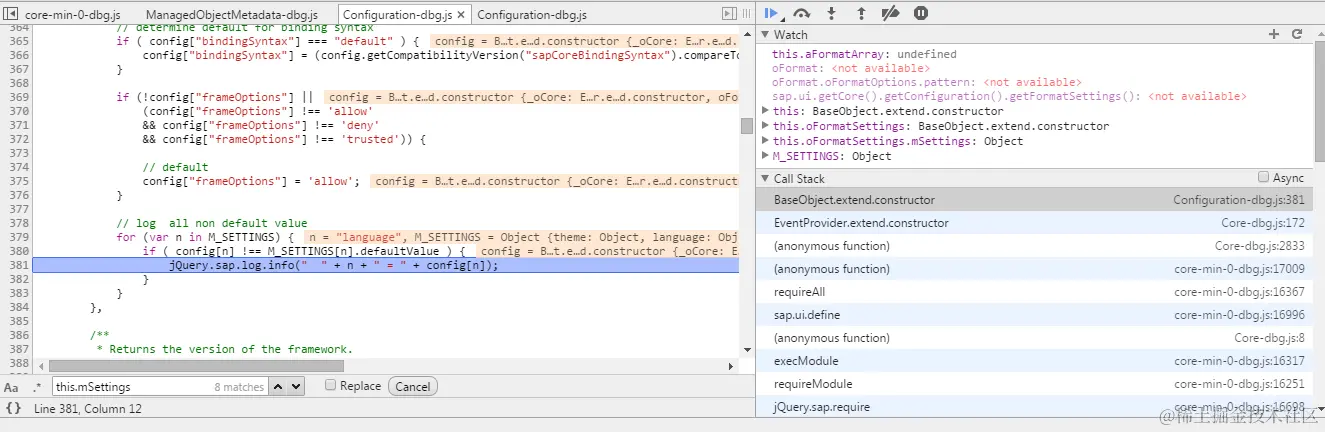1325x432 pixels.
Task: Click the this.aFormatArray watch expression
Action: (x=864, y=54)
